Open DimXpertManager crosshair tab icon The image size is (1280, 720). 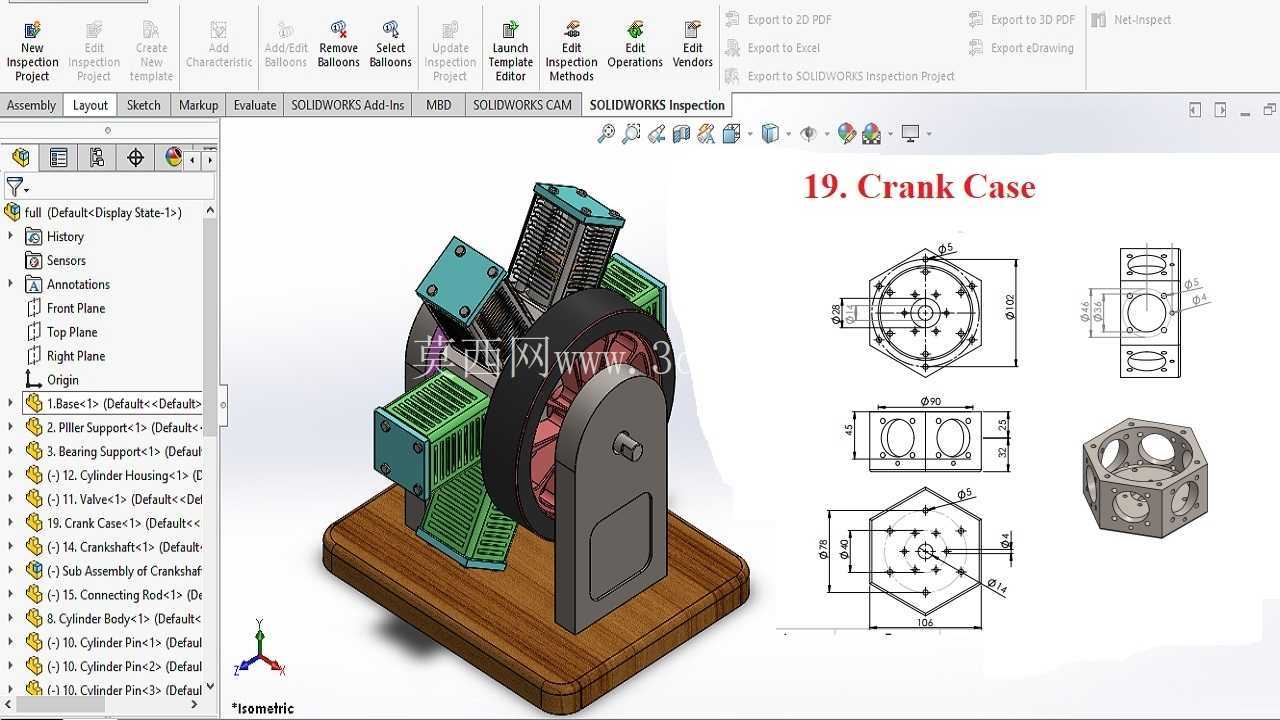point(135,157)
